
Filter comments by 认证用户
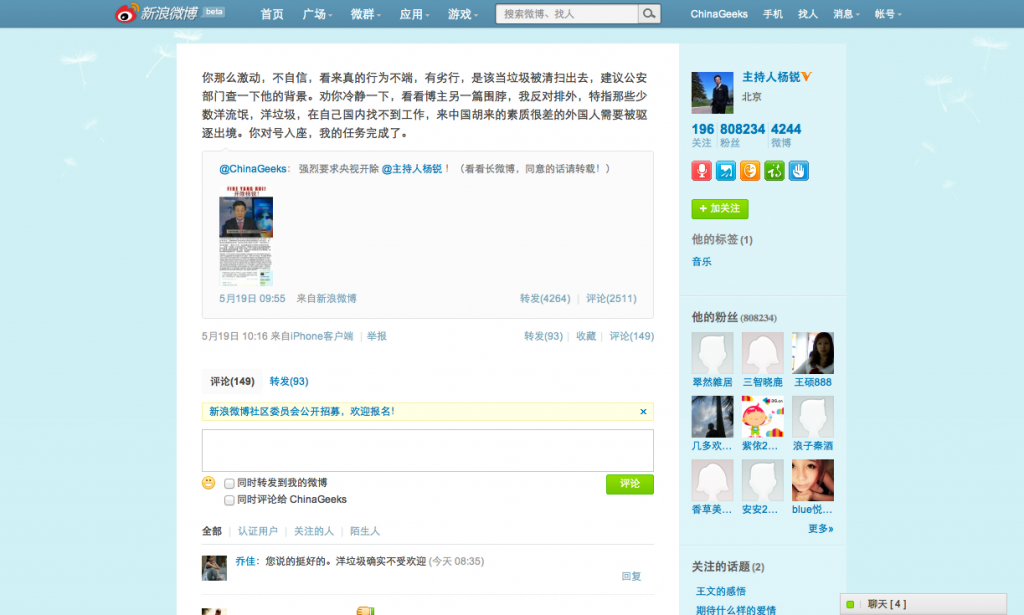point(257,531)
